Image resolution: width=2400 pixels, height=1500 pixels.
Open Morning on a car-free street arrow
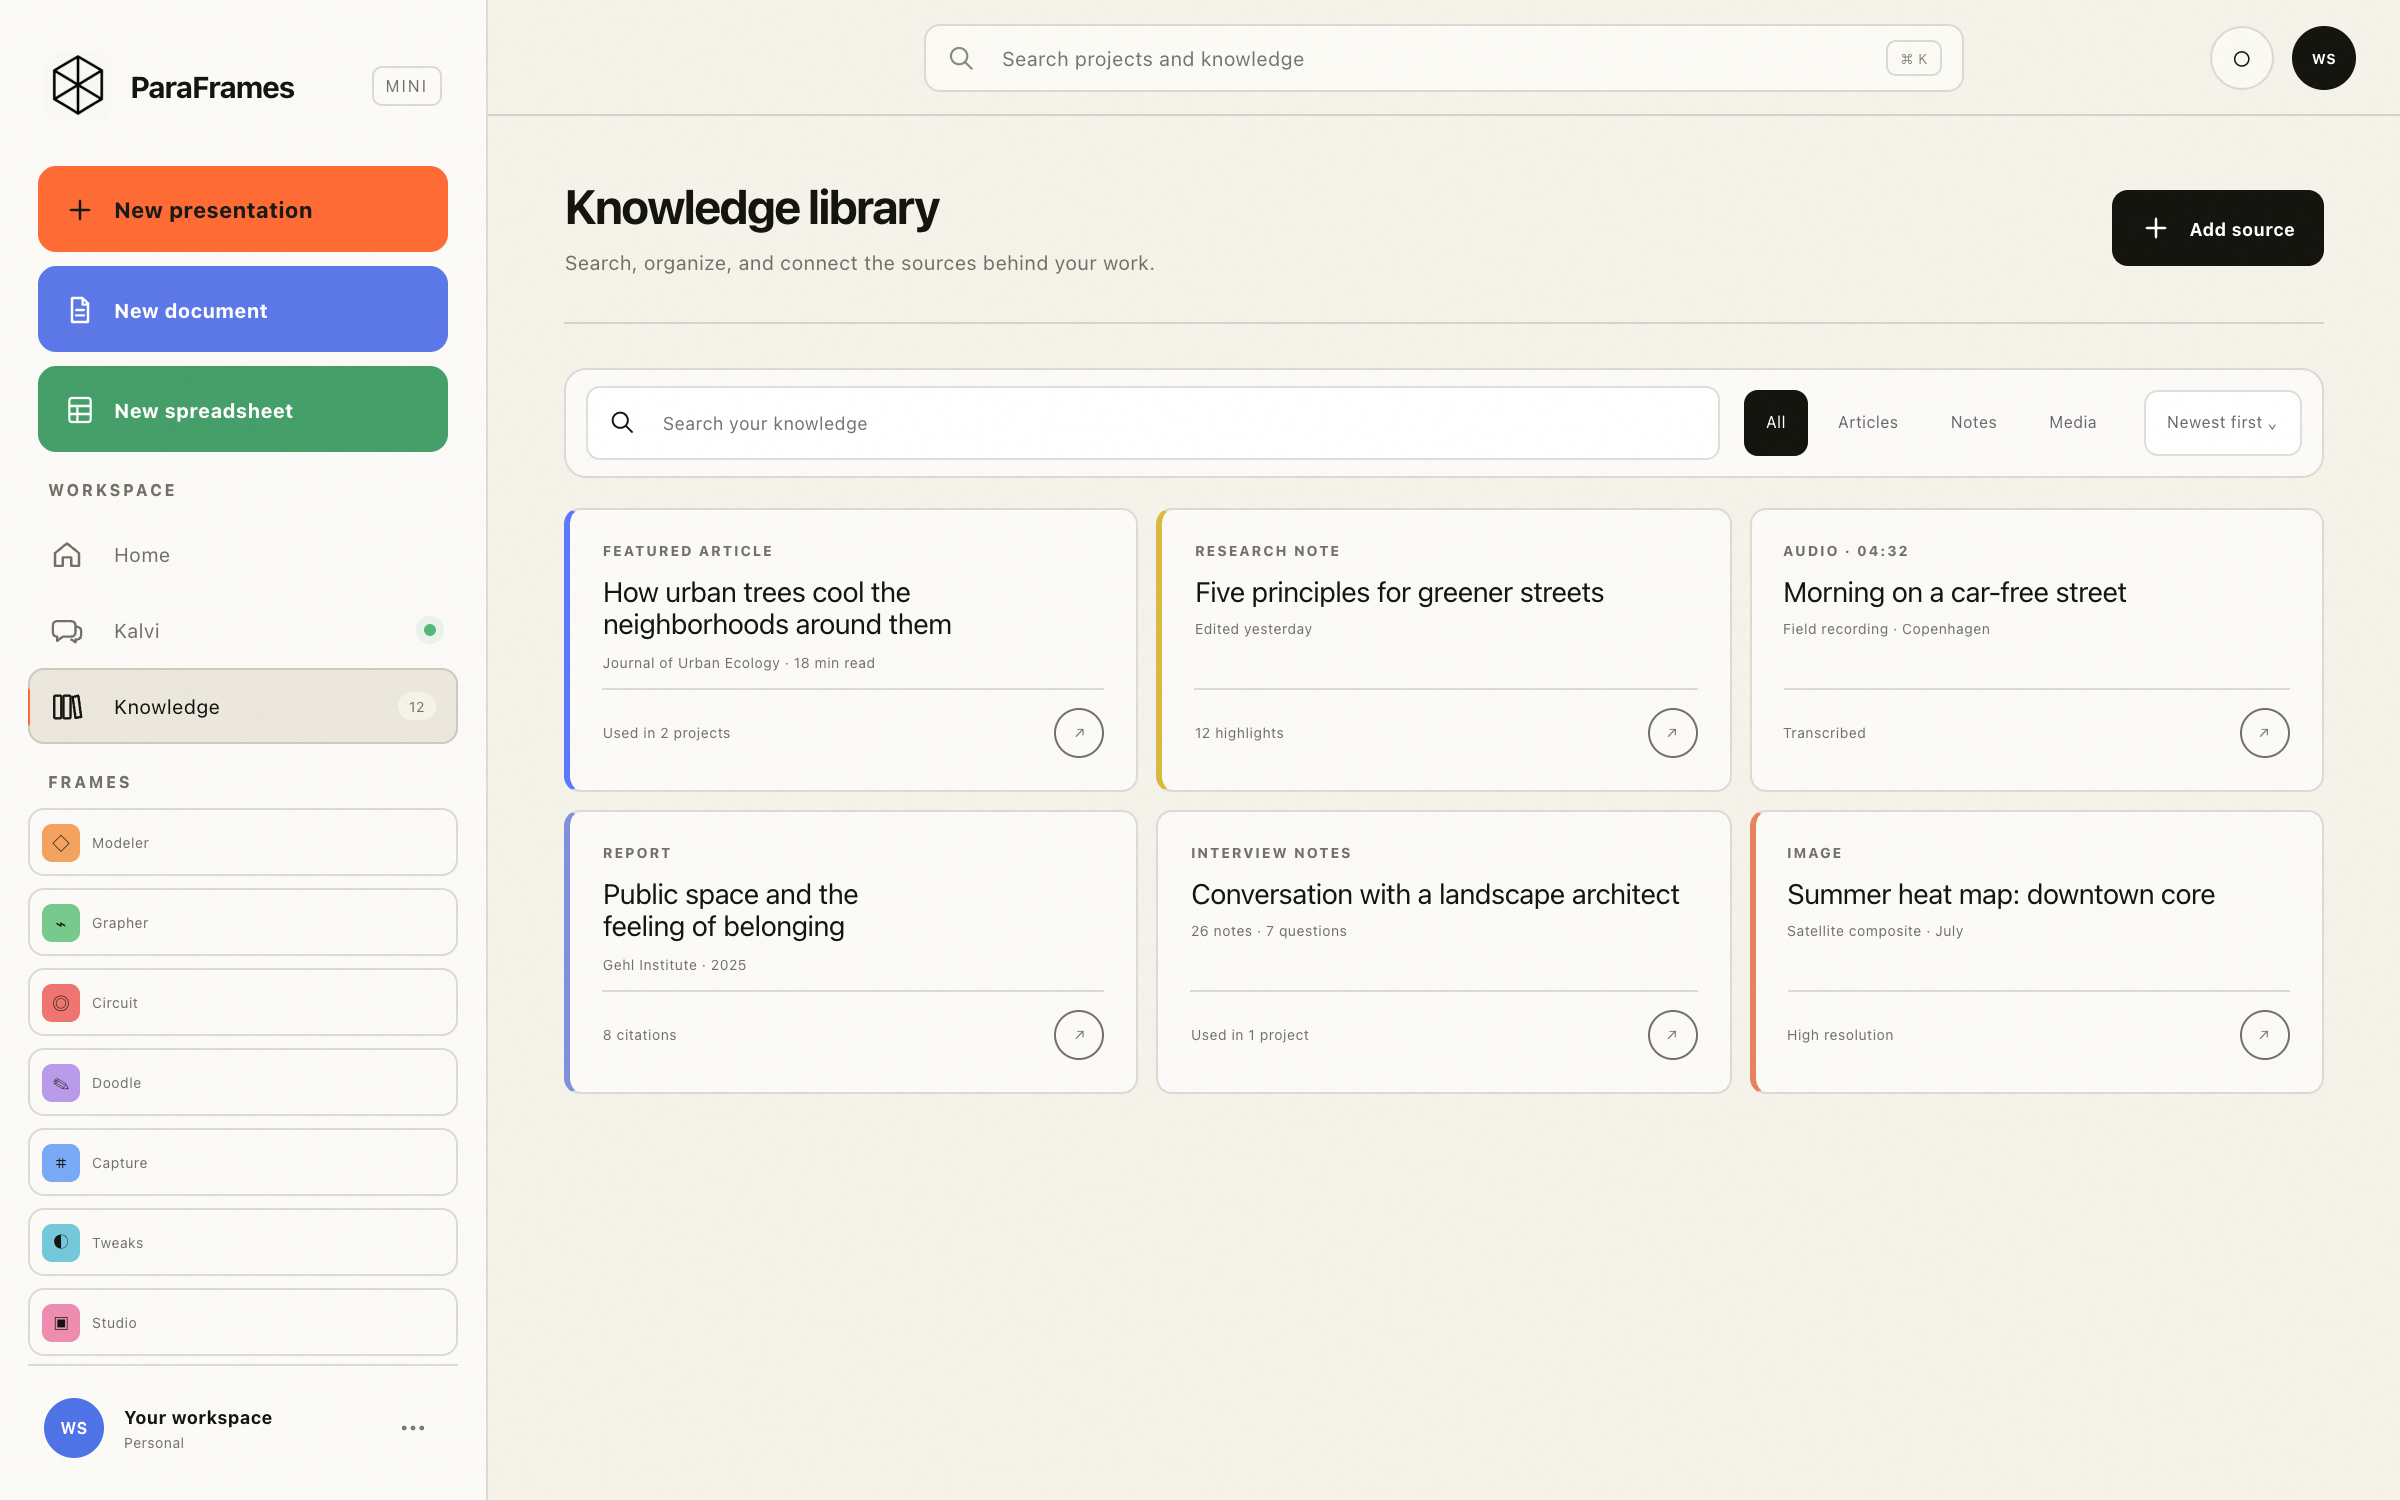coord(2265,733)
